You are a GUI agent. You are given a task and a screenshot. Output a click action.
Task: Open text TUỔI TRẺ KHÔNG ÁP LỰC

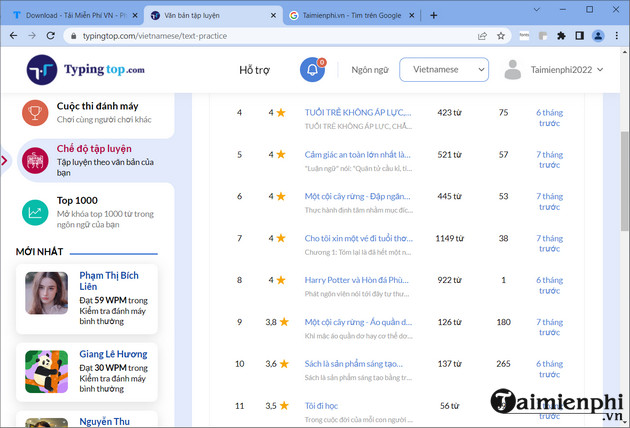point(358,113)
